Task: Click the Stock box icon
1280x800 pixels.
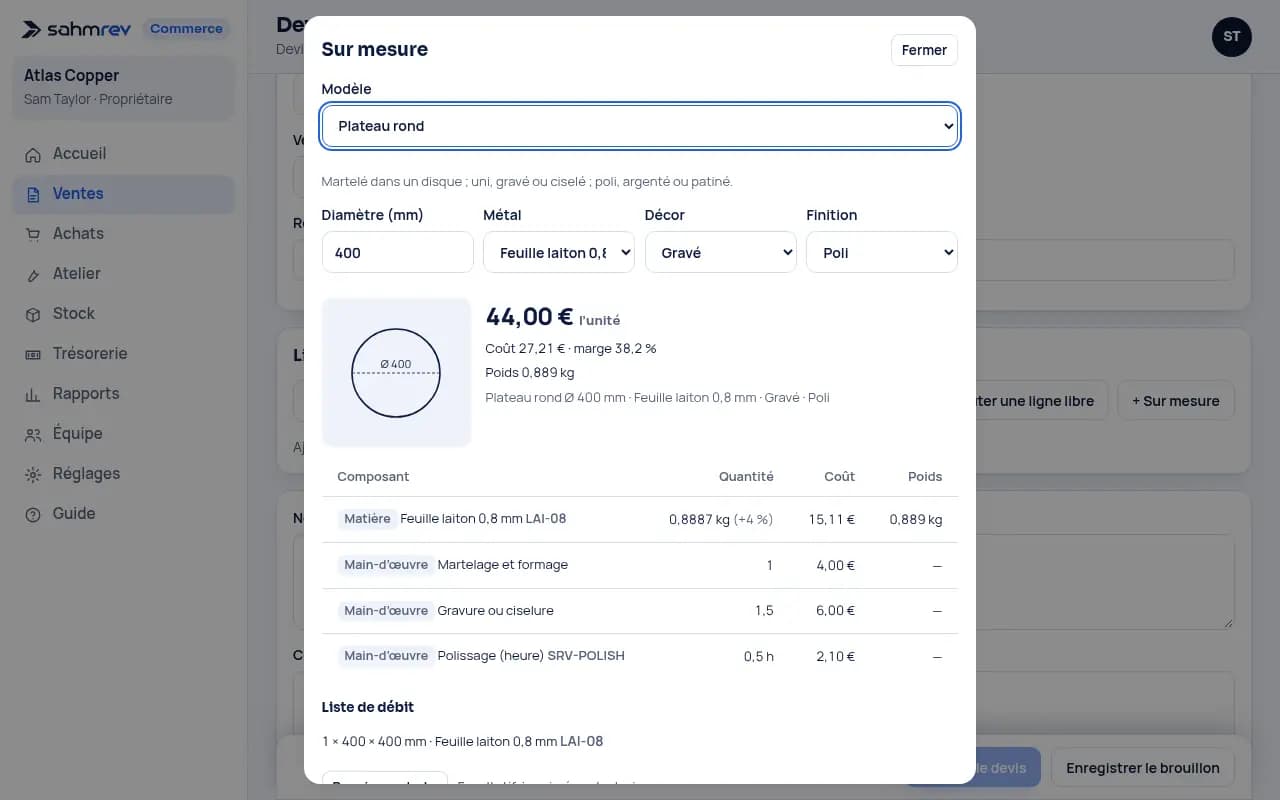Action: coord(33,314)
